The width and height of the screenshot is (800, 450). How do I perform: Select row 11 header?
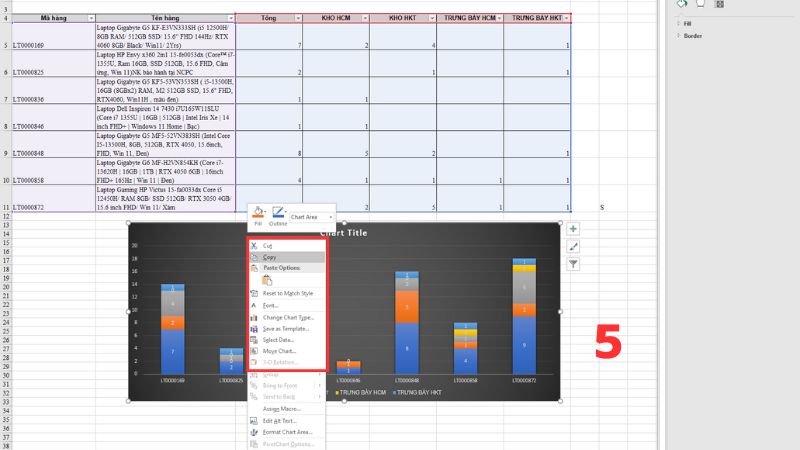point(6,198)
